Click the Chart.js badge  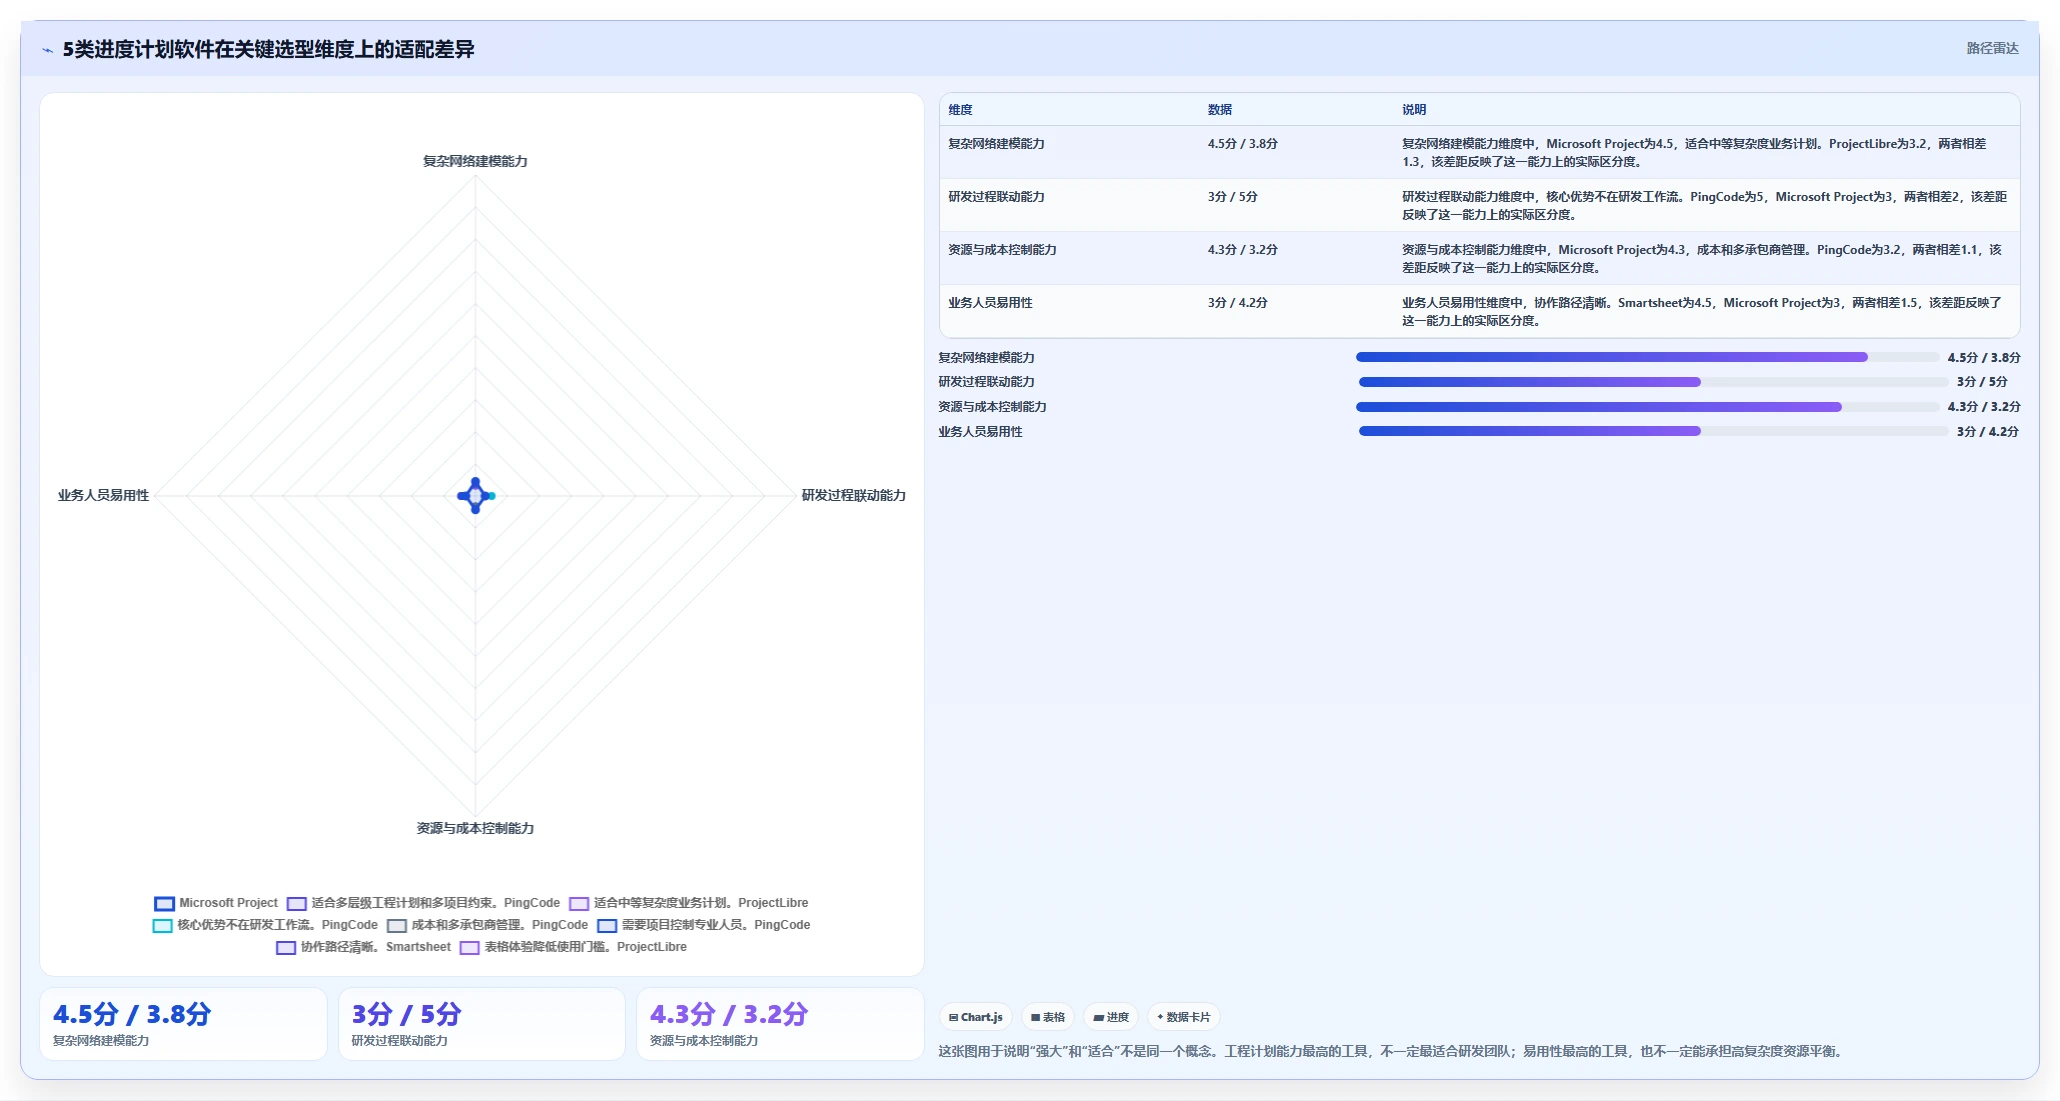coord(976,1017)
